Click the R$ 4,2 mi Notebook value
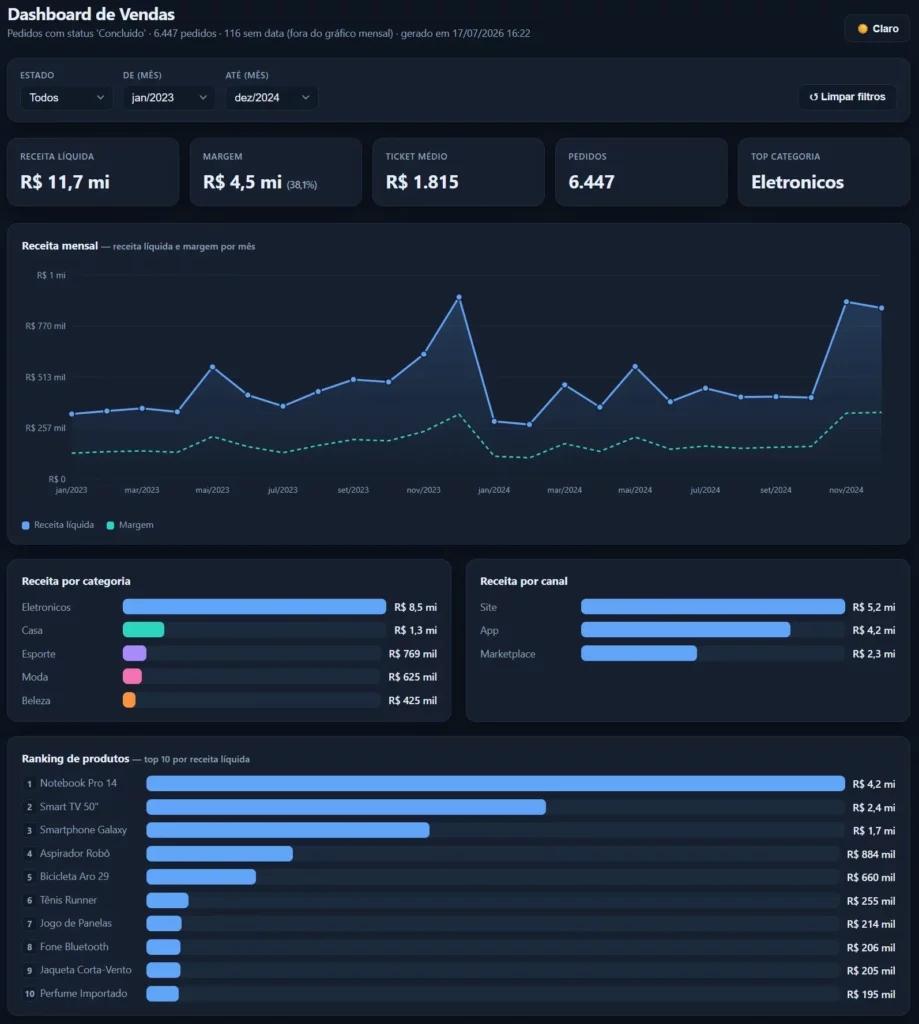The height and width of the screenshot is (1024, 919). 874,784
